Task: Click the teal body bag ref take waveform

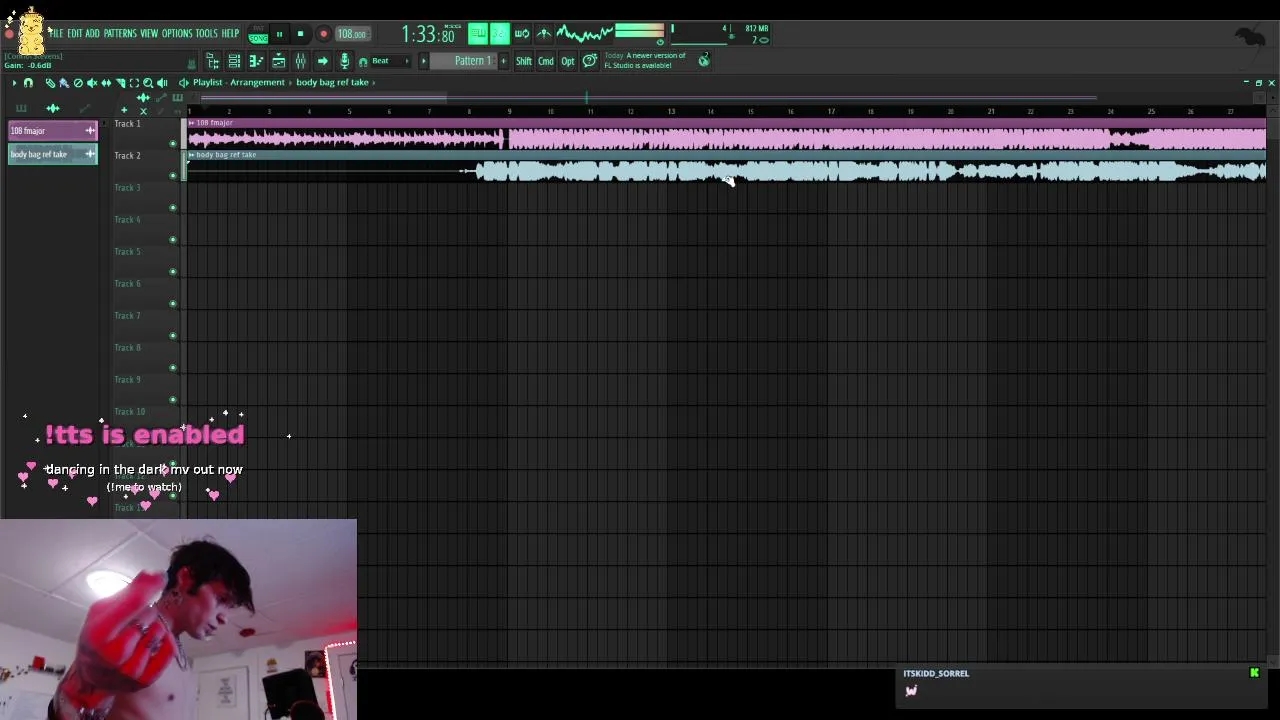Action: (726, 172)
